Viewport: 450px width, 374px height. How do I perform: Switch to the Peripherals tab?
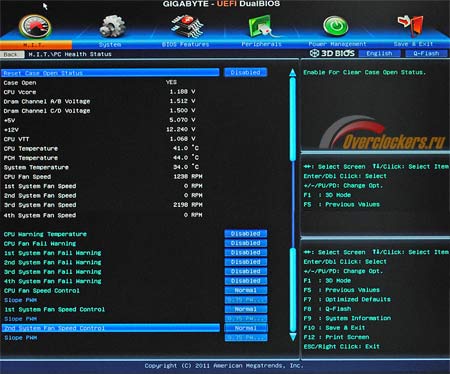click(261, 44)
